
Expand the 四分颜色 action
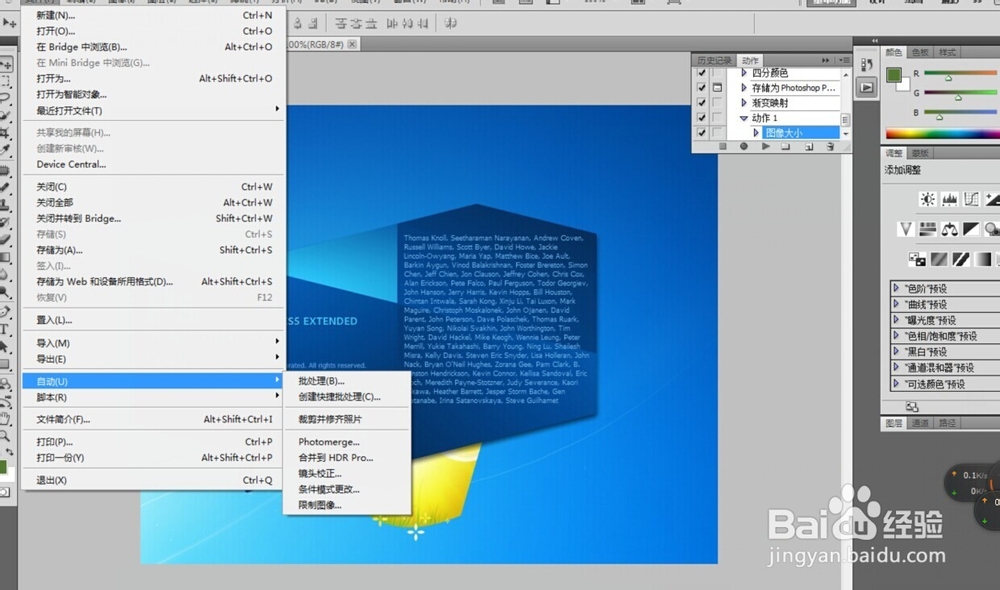(744, 73)
